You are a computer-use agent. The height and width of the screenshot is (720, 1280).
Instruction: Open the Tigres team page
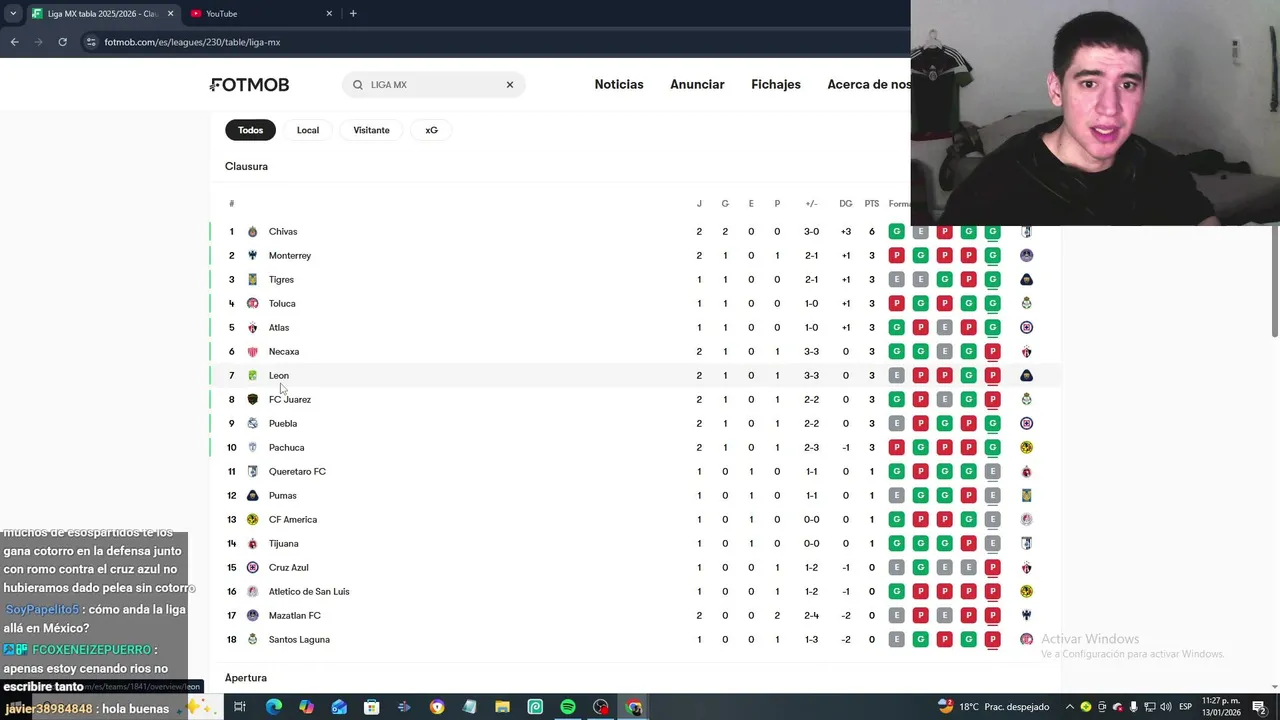coord(281,280)
